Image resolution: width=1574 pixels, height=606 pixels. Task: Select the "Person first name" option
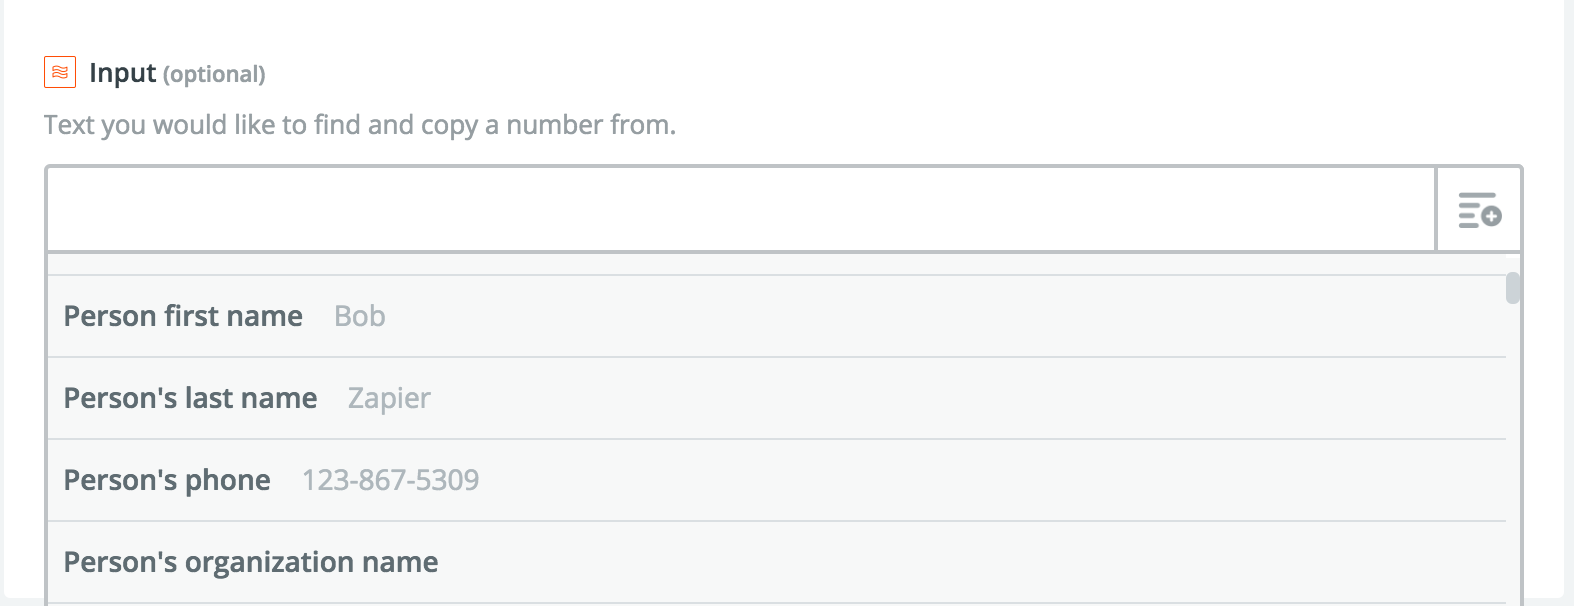click(777, 316)
